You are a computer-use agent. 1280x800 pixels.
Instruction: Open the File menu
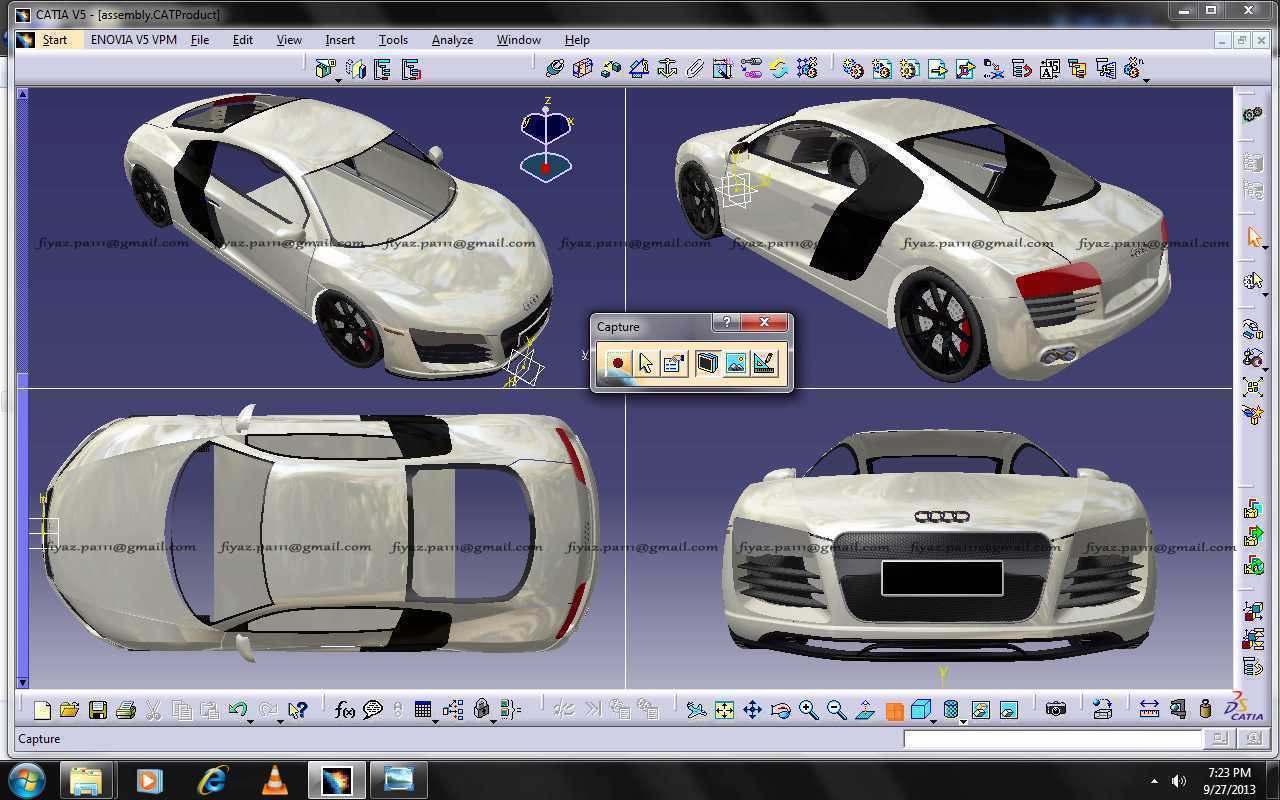point(200,40)
